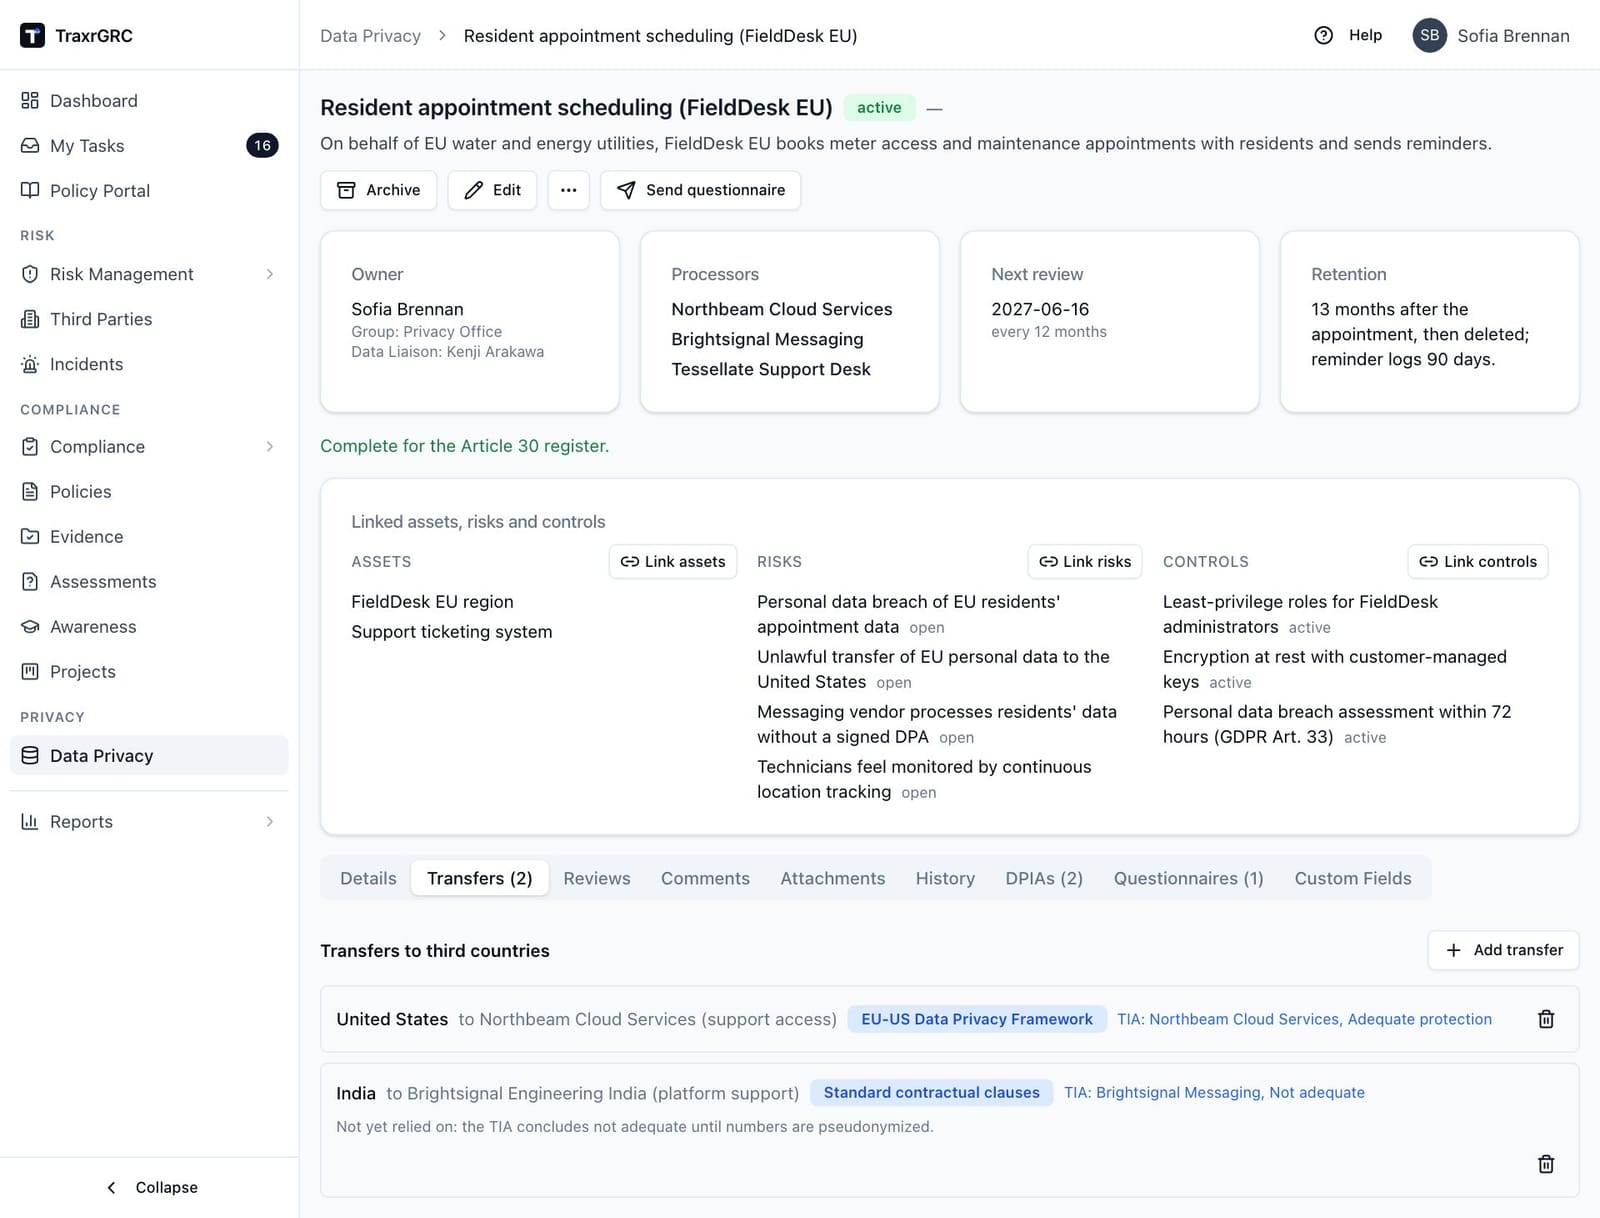The height and width of the screenshot is (1218, 1600).
Task: Go back to Data Privacy breadcrumb
Action: [x=370, y=36]
